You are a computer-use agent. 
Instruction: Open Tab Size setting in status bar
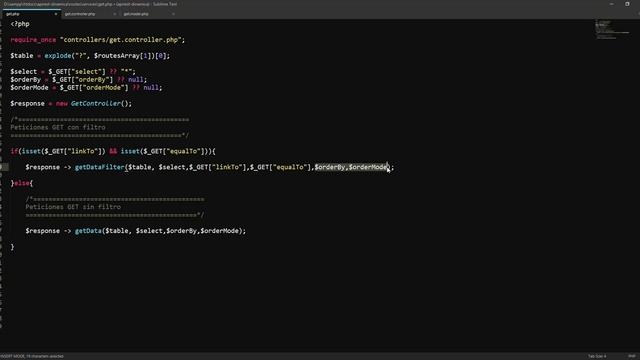(x=597, y=356)
